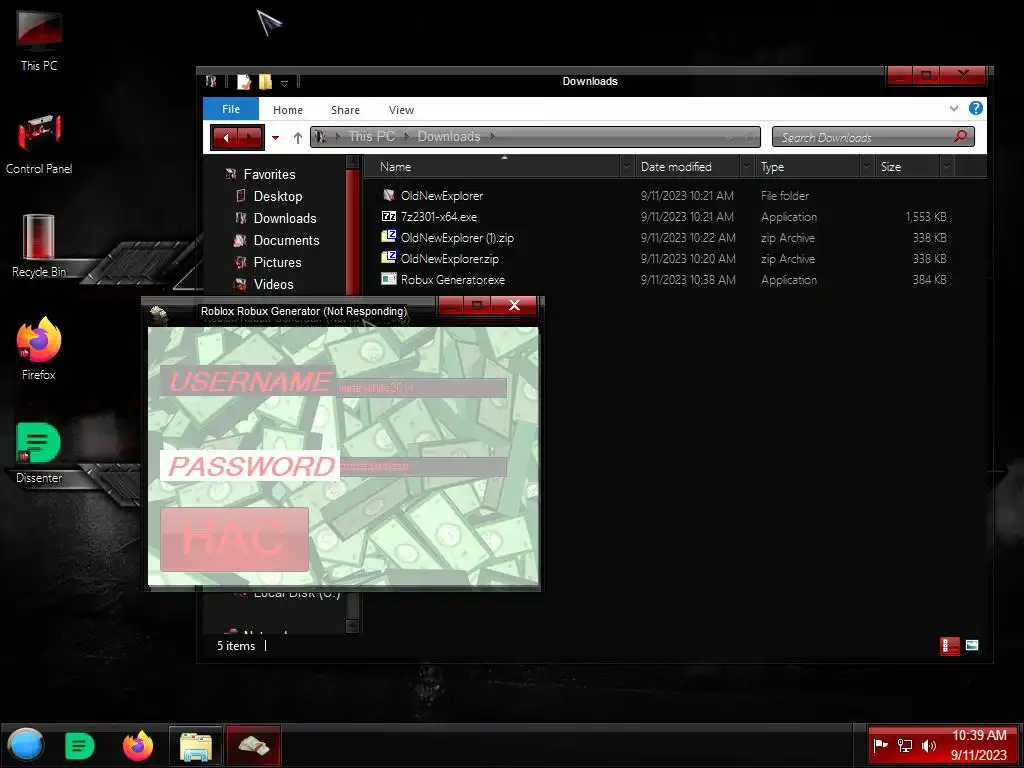Open Name column filter dropdown
This screenshot has width=1024, height=768.
click(627, 167)
